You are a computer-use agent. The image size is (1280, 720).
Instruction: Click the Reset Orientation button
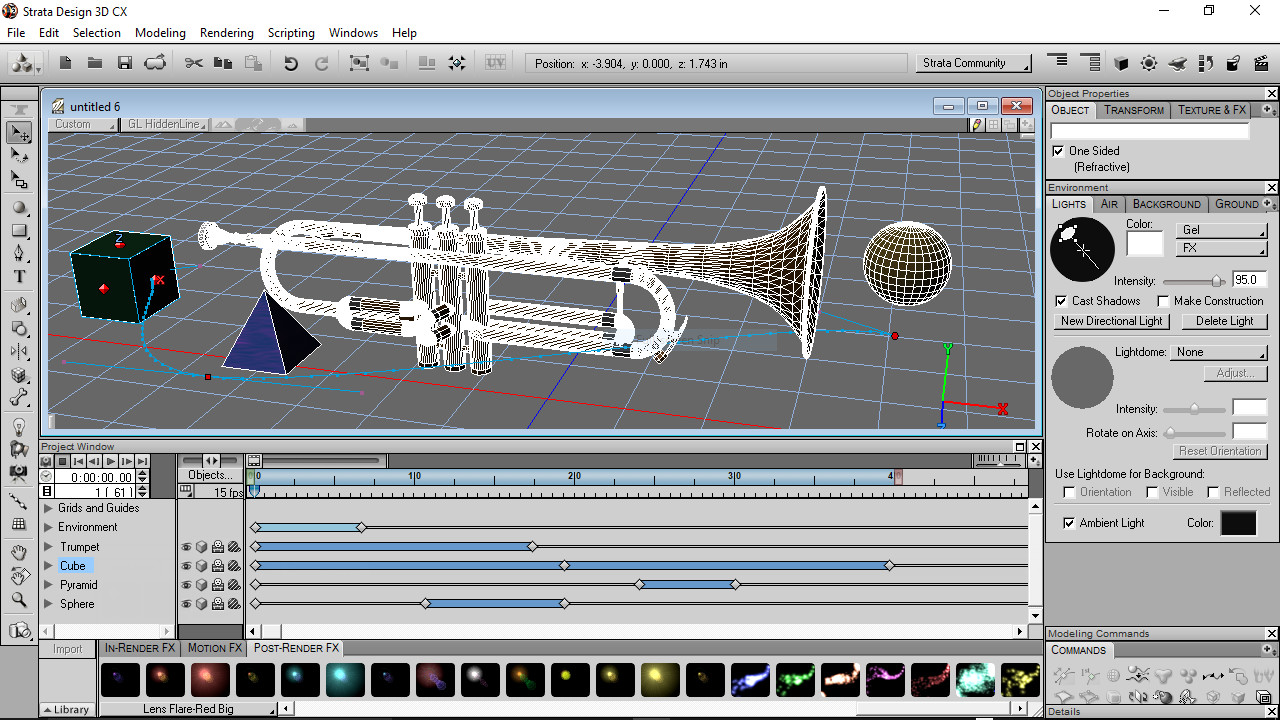1218,451
